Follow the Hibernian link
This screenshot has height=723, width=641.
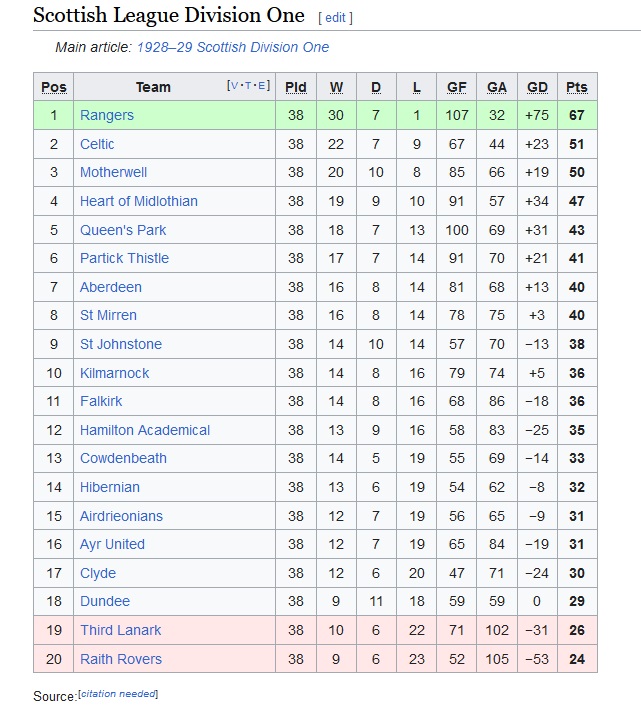point(110,487)
